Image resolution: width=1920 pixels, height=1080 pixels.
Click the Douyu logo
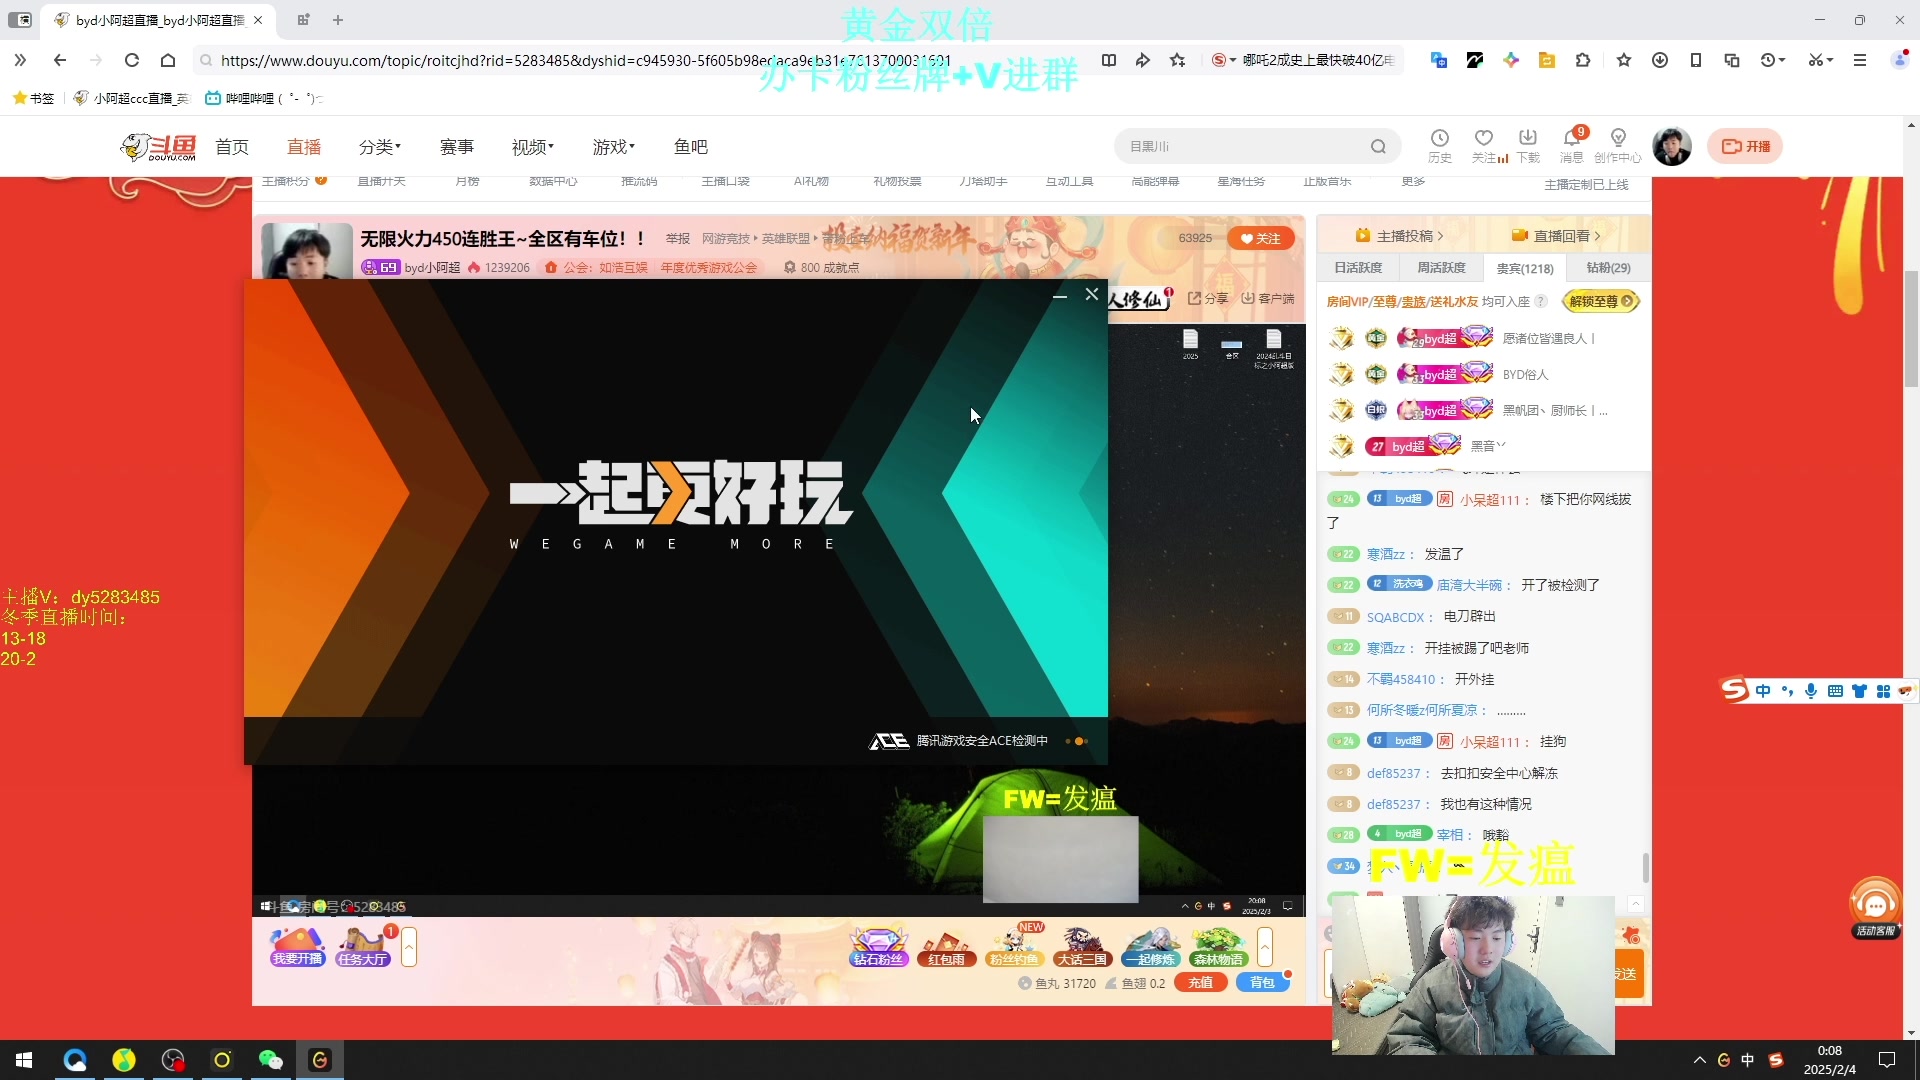point(158,146)
